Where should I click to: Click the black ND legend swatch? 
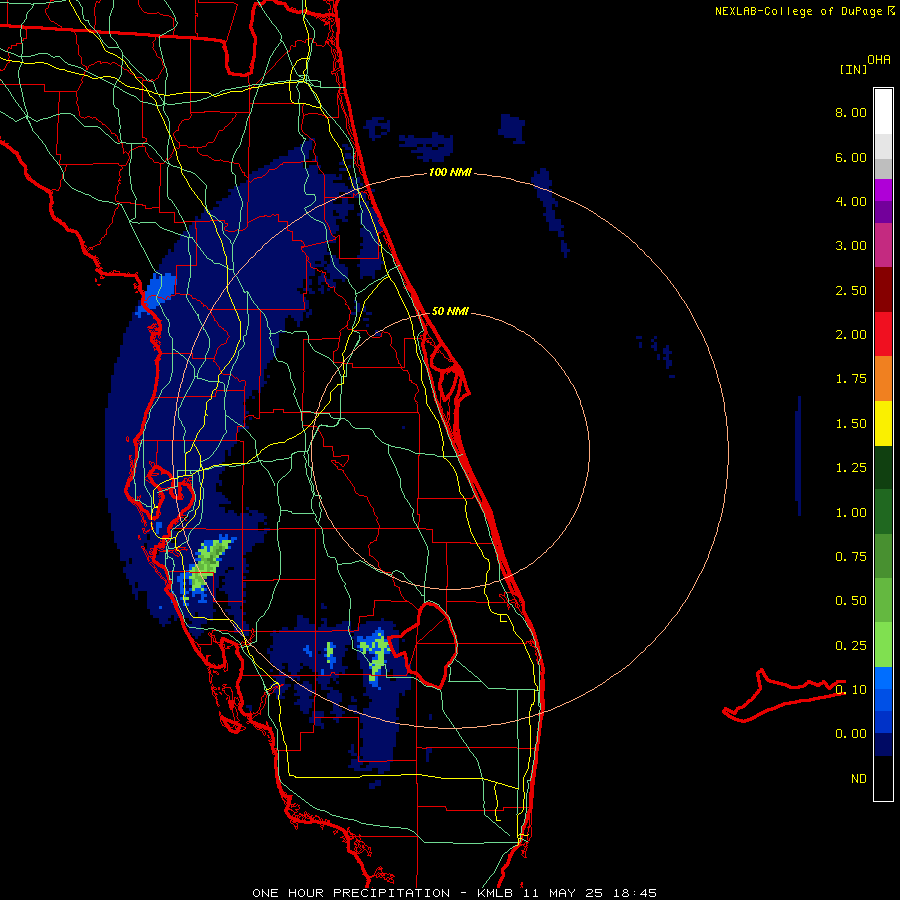tap(883, 778)
